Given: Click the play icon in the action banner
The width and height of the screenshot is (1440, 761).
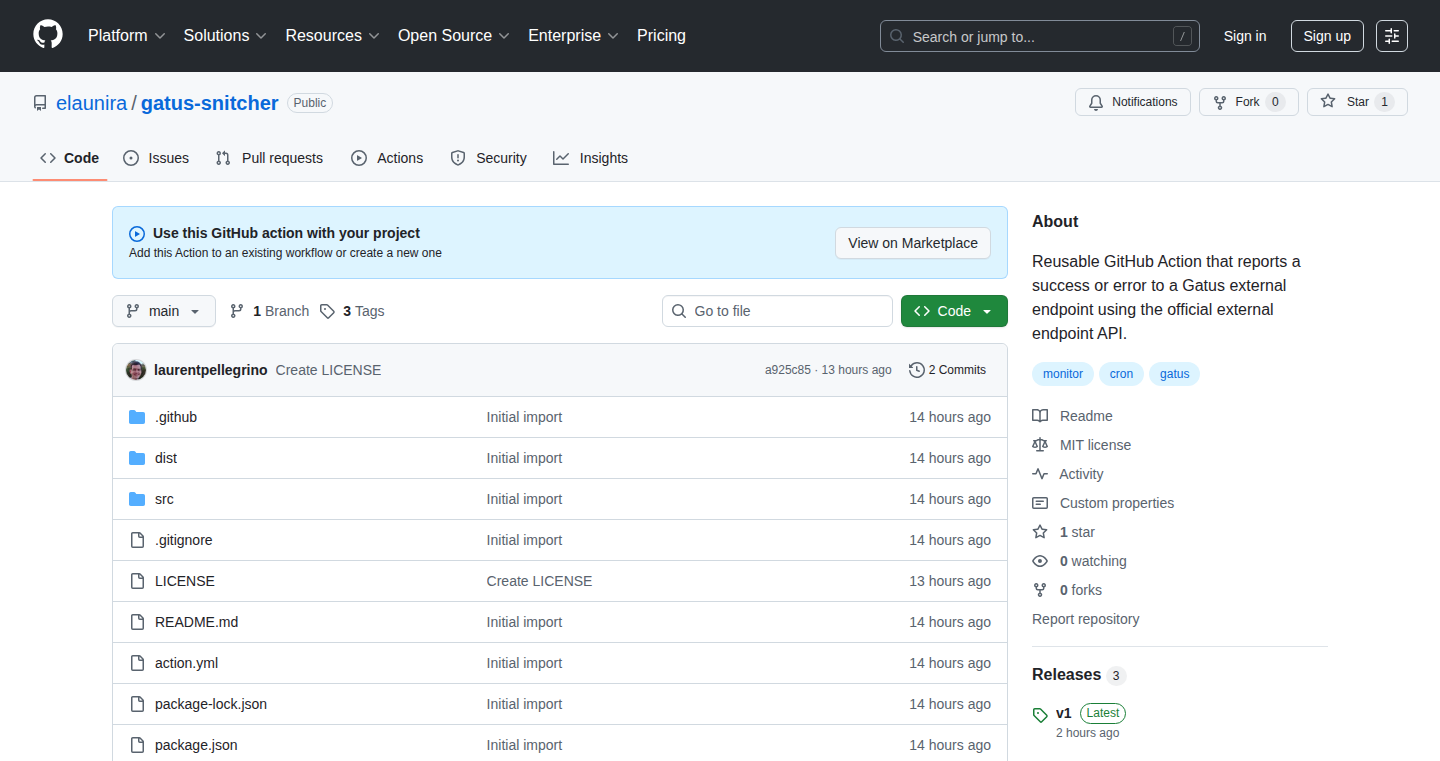Looking at the screenshot, I should [137, 234].
